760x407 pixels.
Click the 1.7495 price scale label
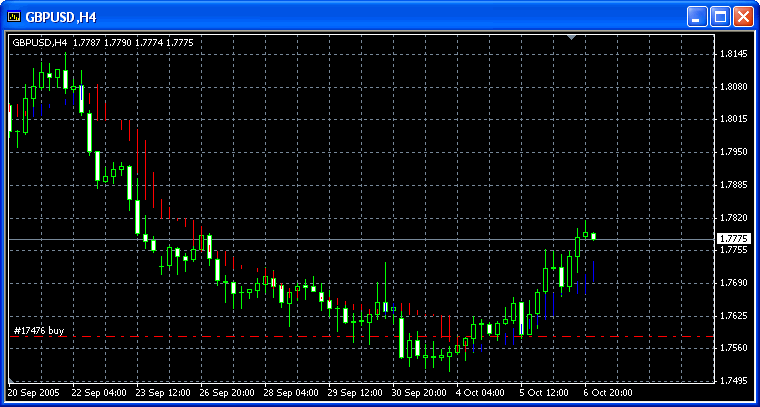(734, 381)
